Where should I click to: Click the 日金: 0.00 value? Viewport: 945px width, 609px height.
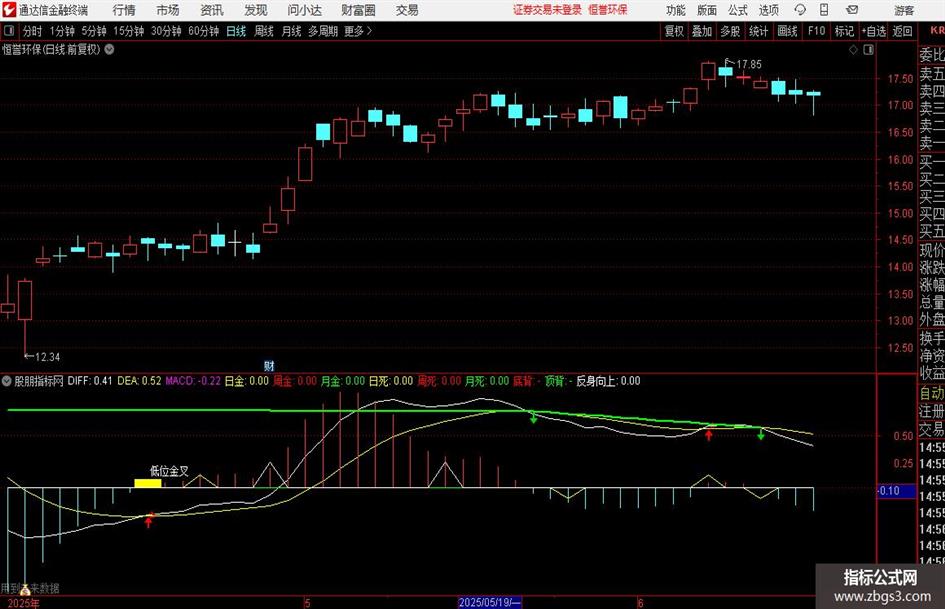(x=246, y=381)
